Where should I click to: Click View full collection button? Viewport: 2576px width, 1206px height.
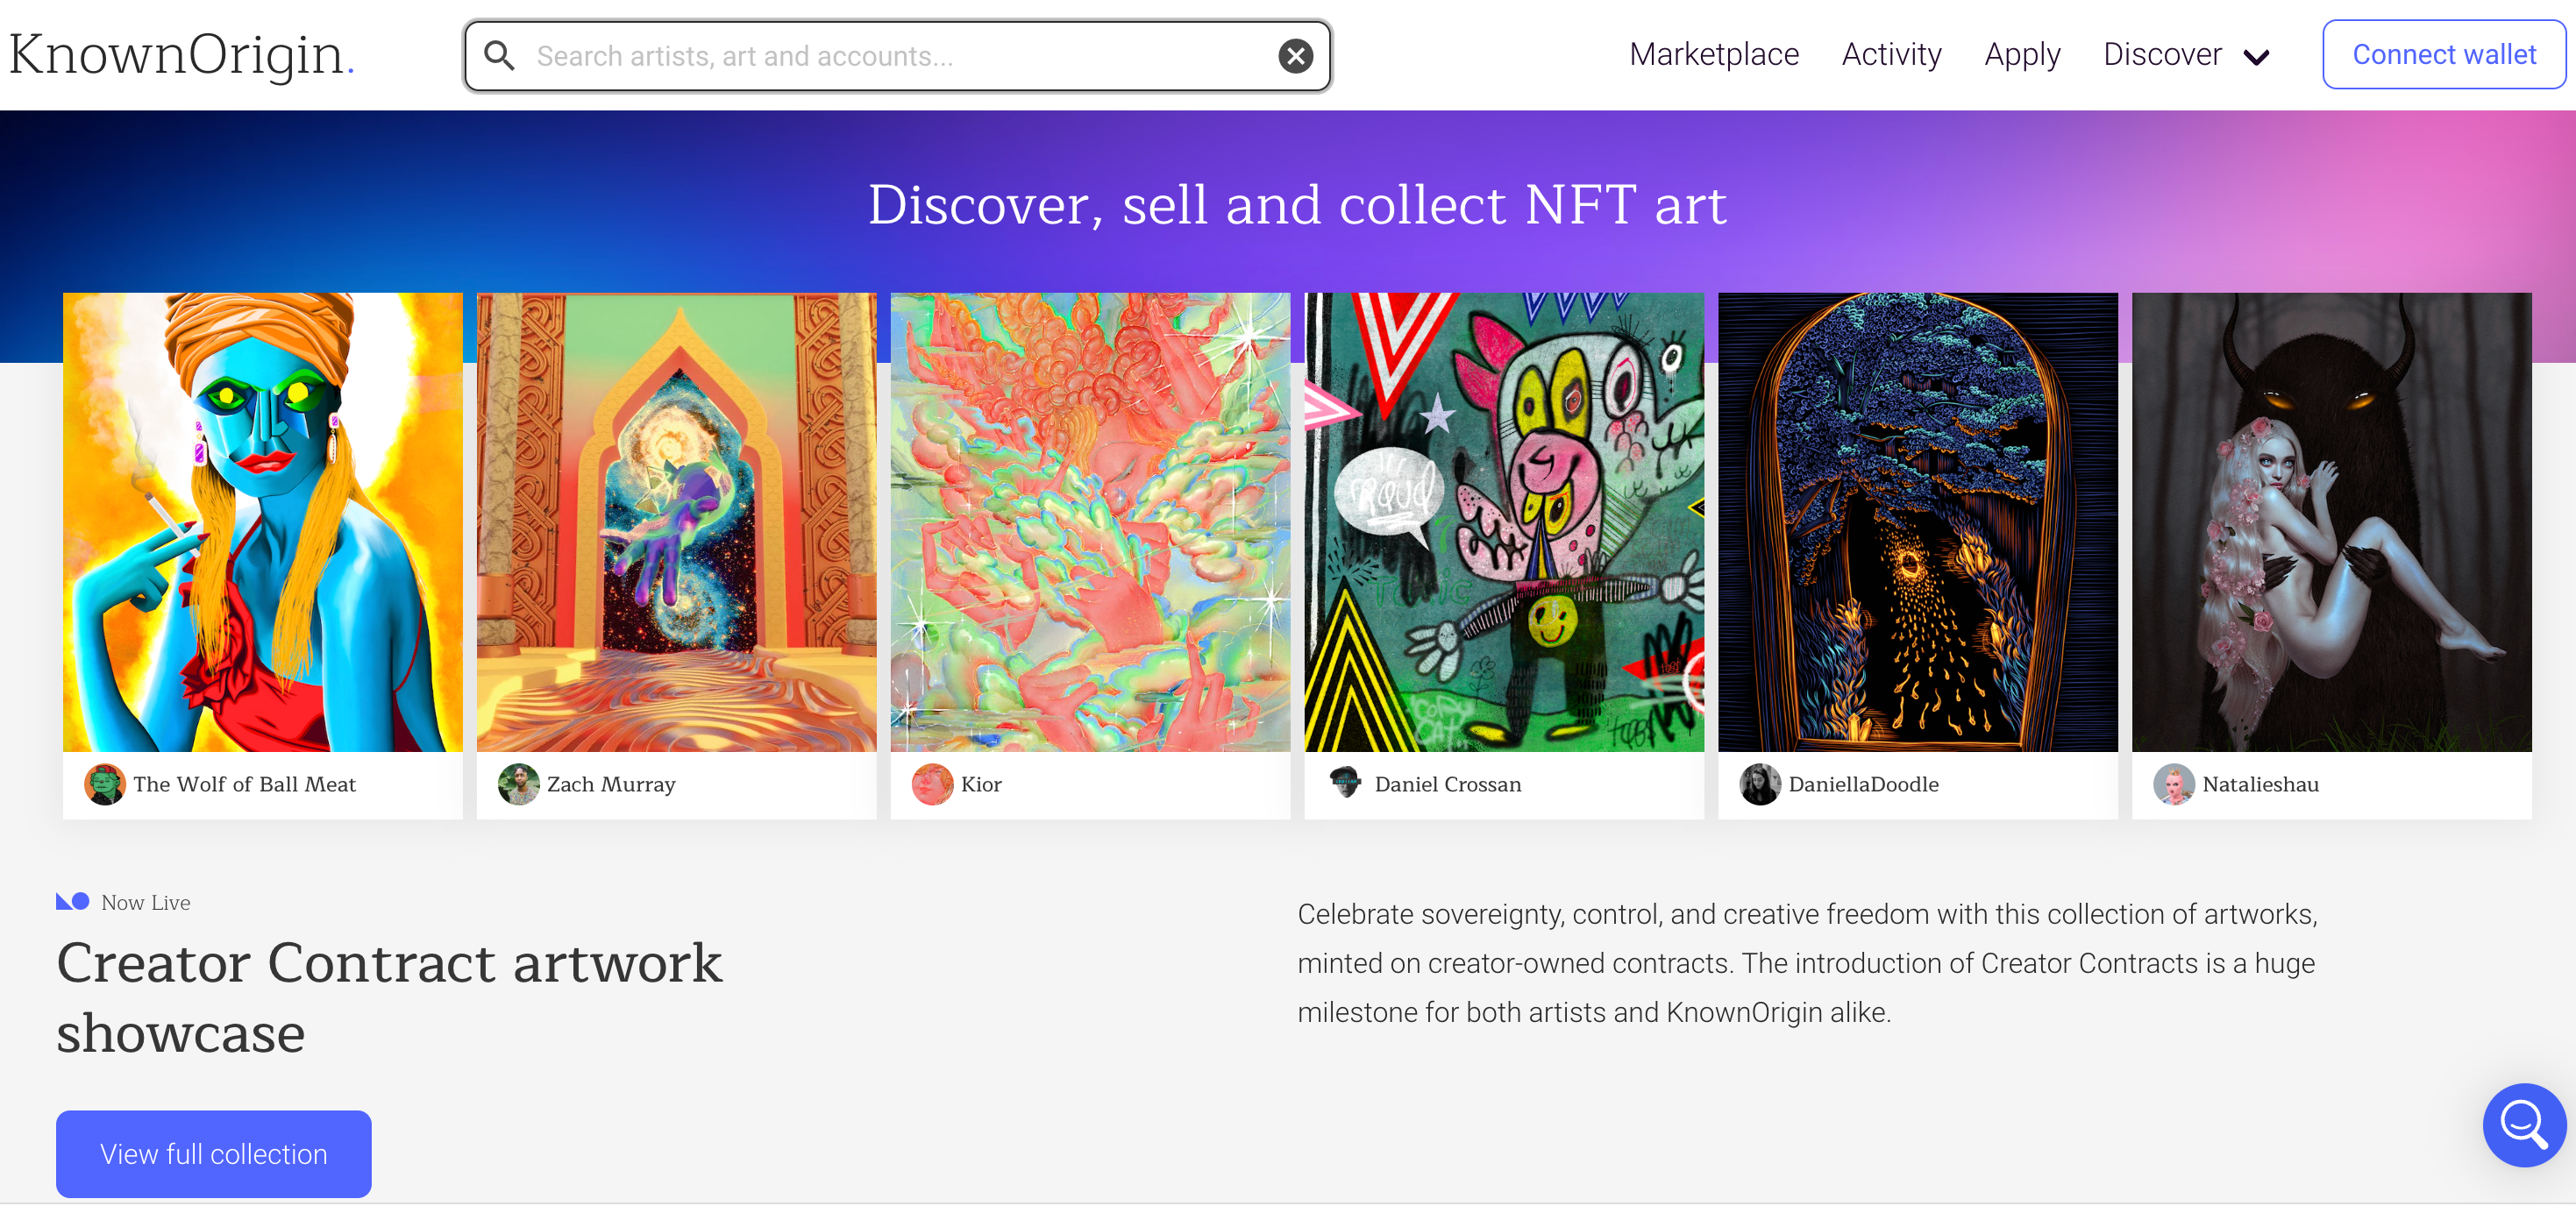(214, 1153)
